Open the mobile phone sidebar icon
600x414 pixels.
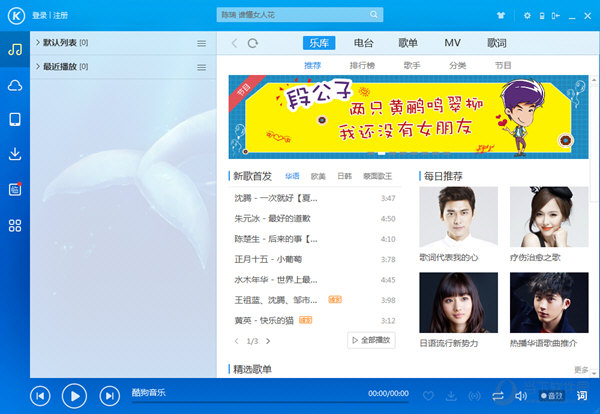[15, 119]
